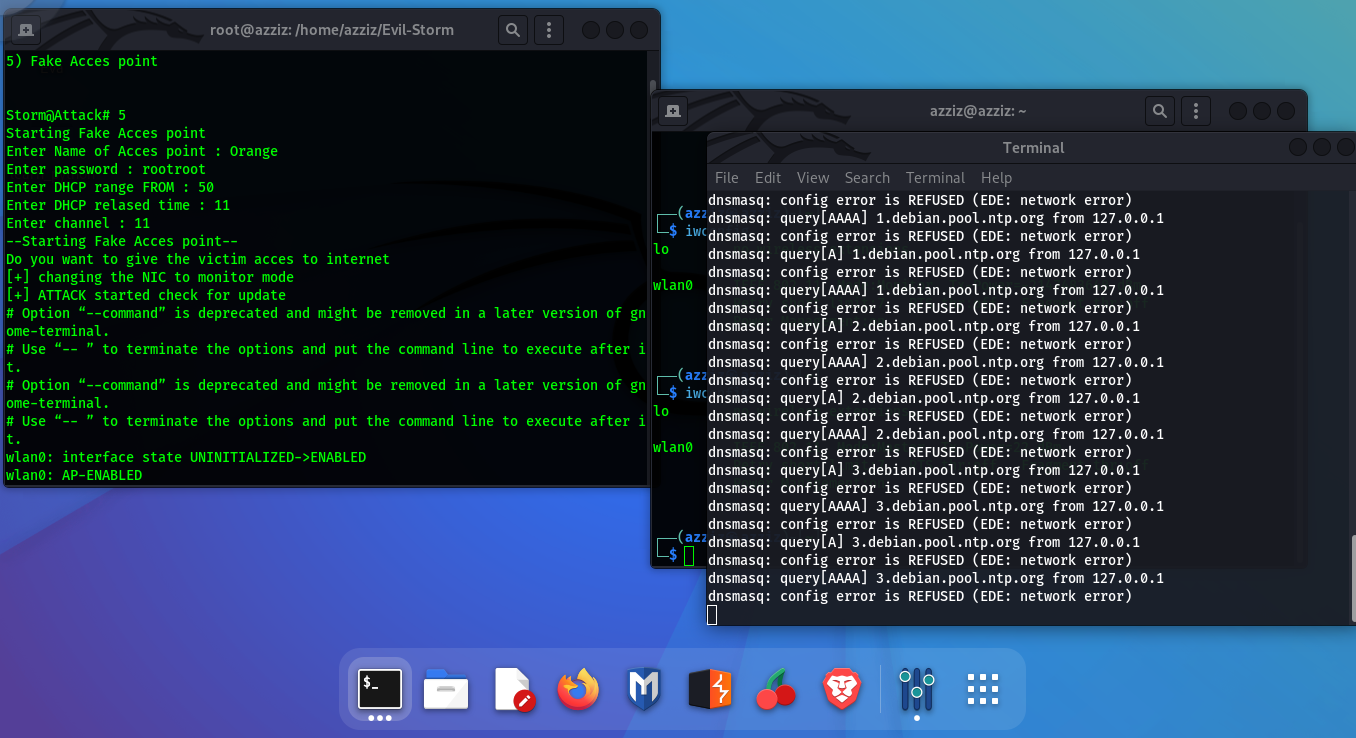Viewport: 1356px width, 738px height.
Task: Open the Search menu in Terminal
Action: (866, 177)
